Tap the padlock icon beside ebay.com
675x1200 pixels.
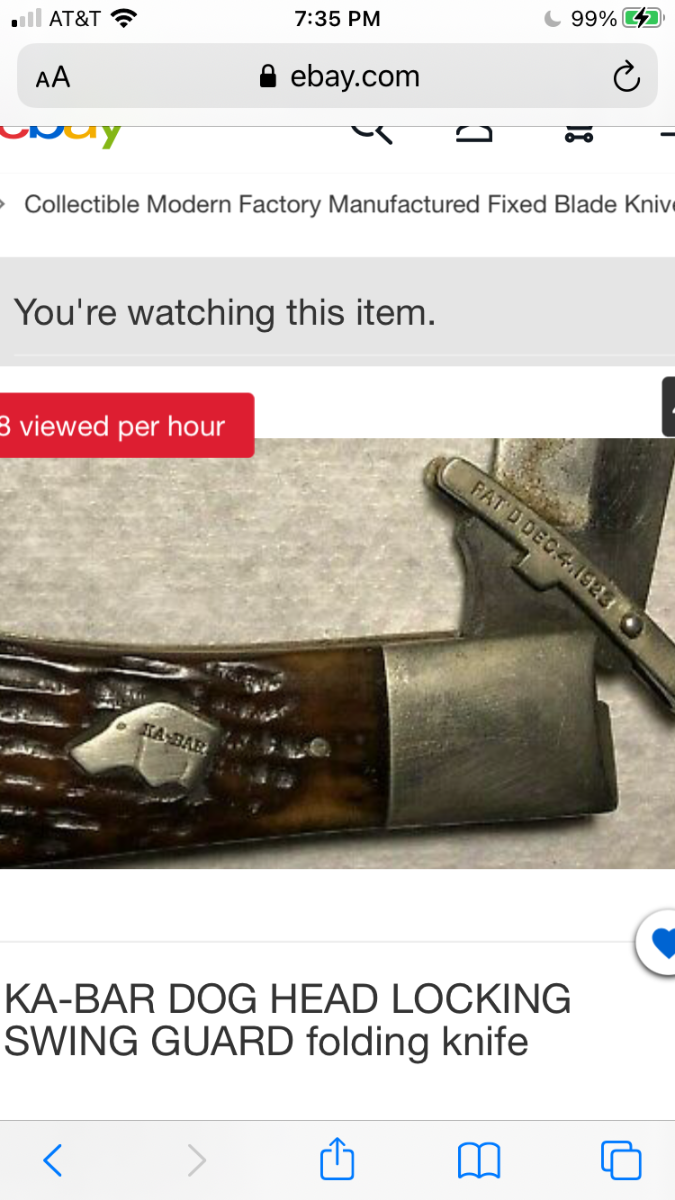click(267, 77)
